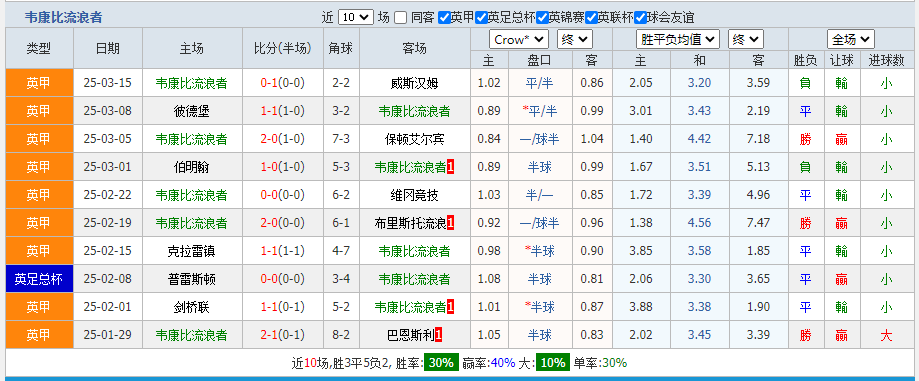919x381 pixels.
Task: Open the 终 dropdown beside 胜平负均值
Action: (x=746, y=40)
